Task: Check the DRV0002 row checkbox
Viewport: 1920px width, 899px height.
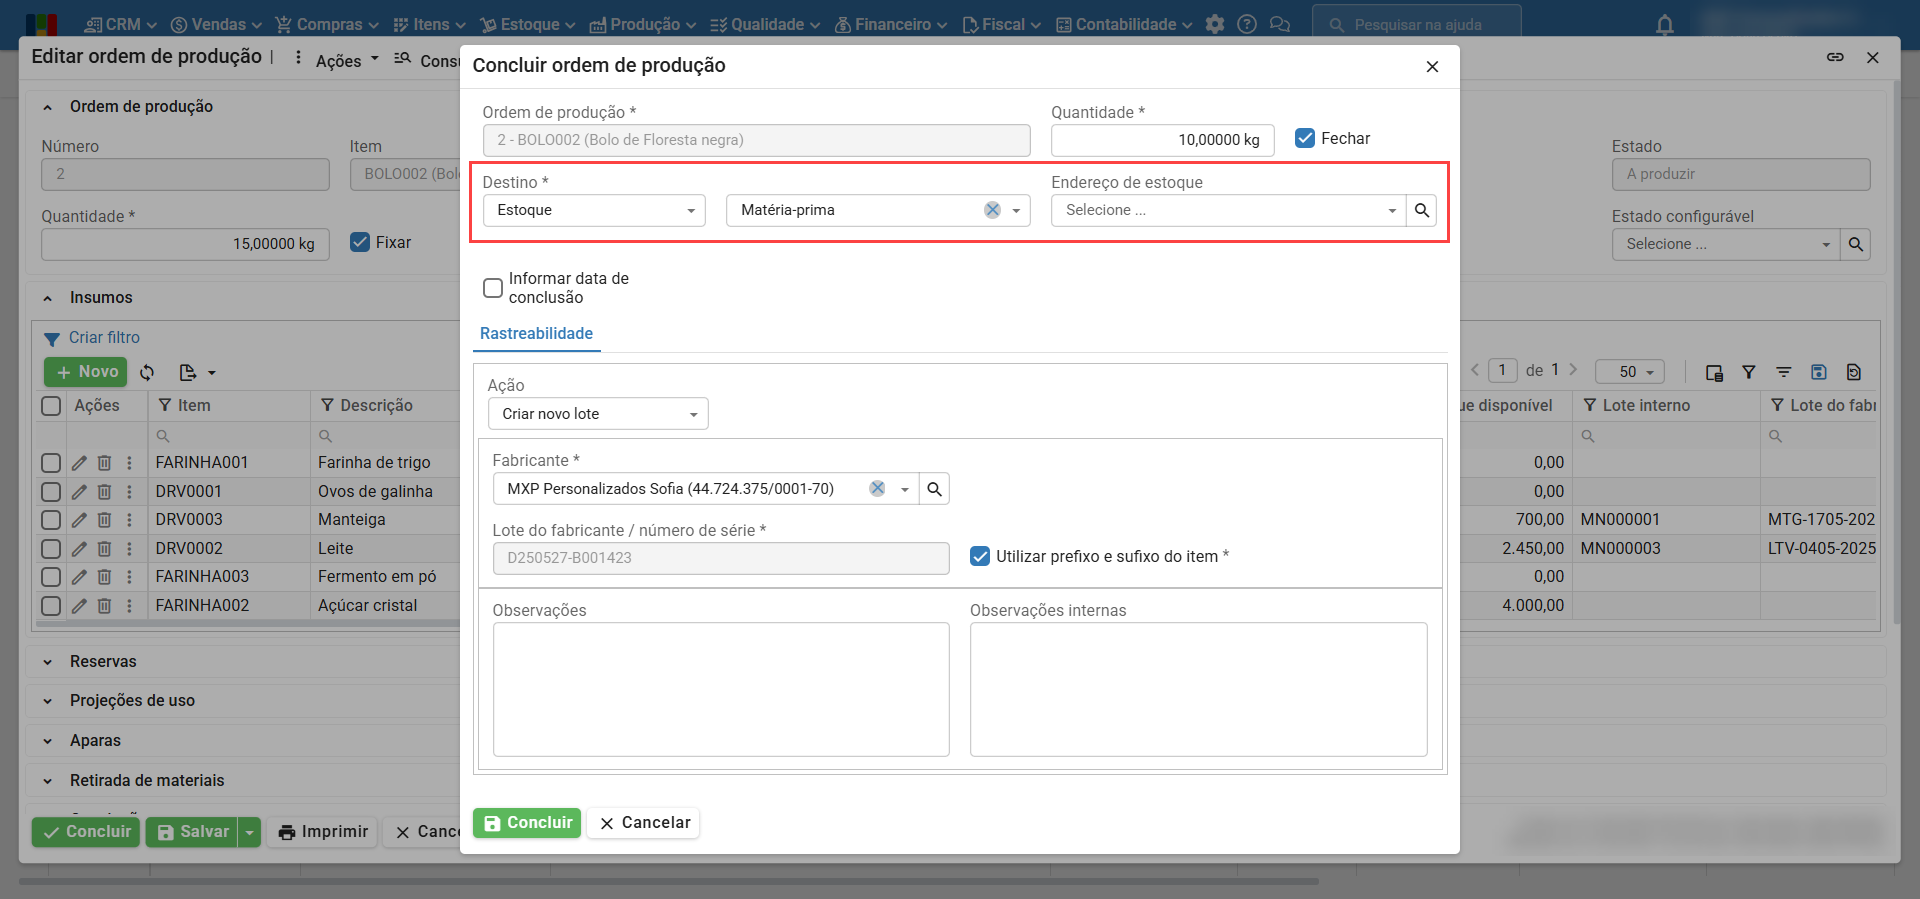Action: 51,549
